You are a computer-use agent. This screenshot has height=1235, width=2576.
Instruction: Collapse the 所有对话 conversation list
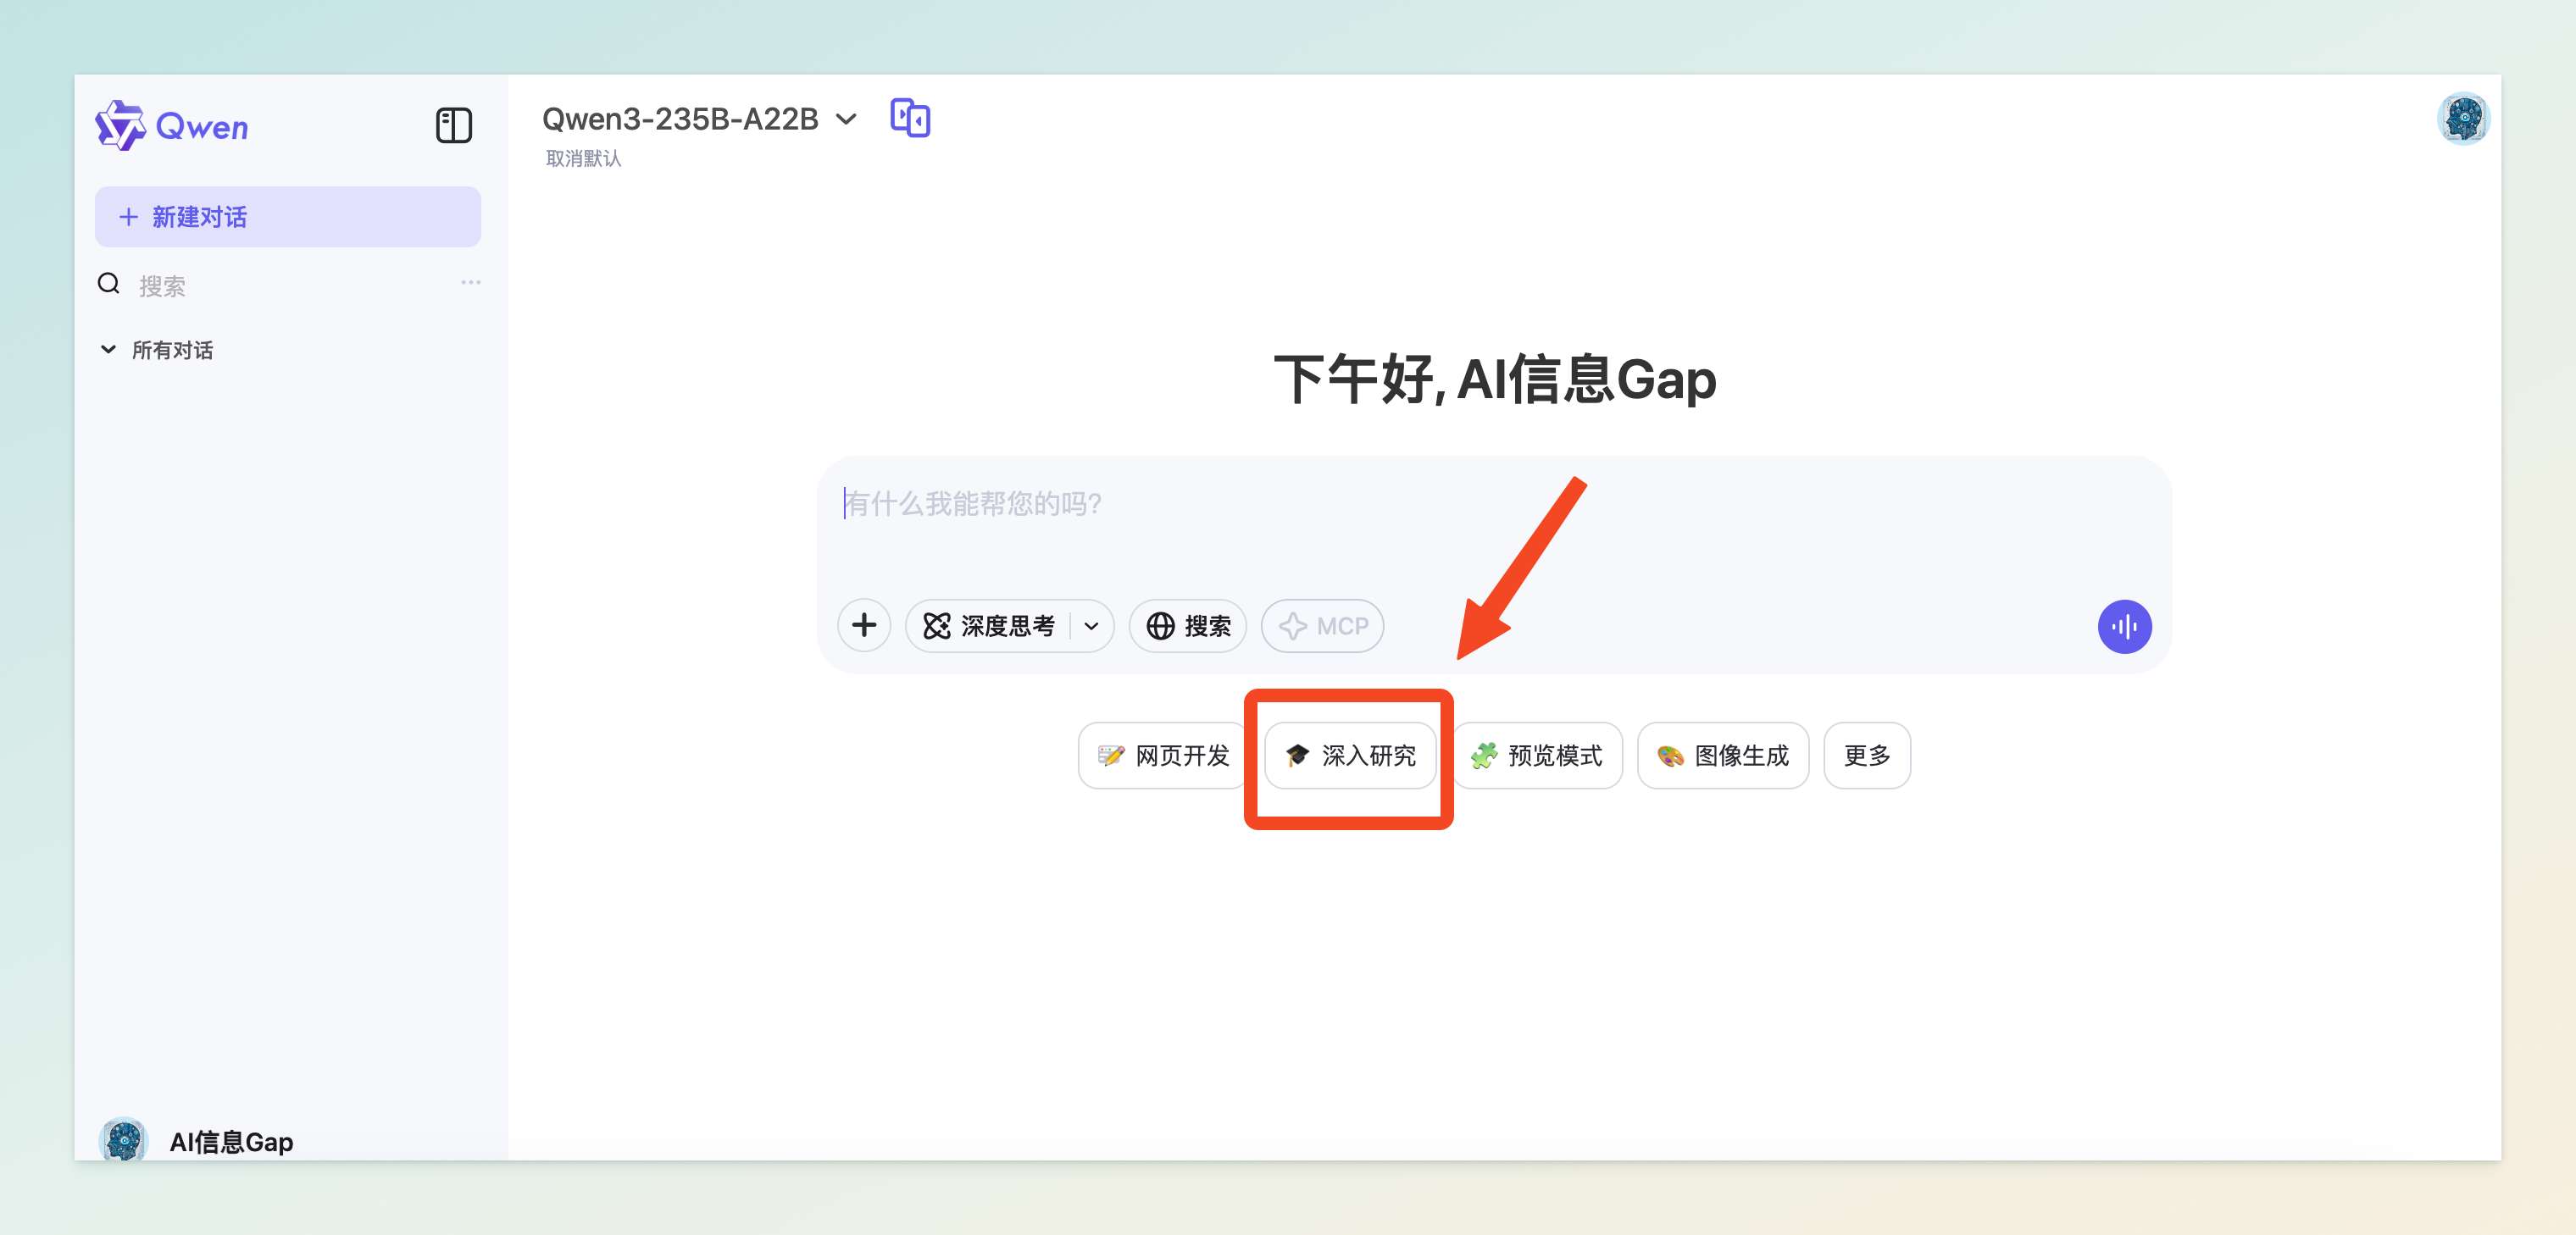[x=108, y=350]
